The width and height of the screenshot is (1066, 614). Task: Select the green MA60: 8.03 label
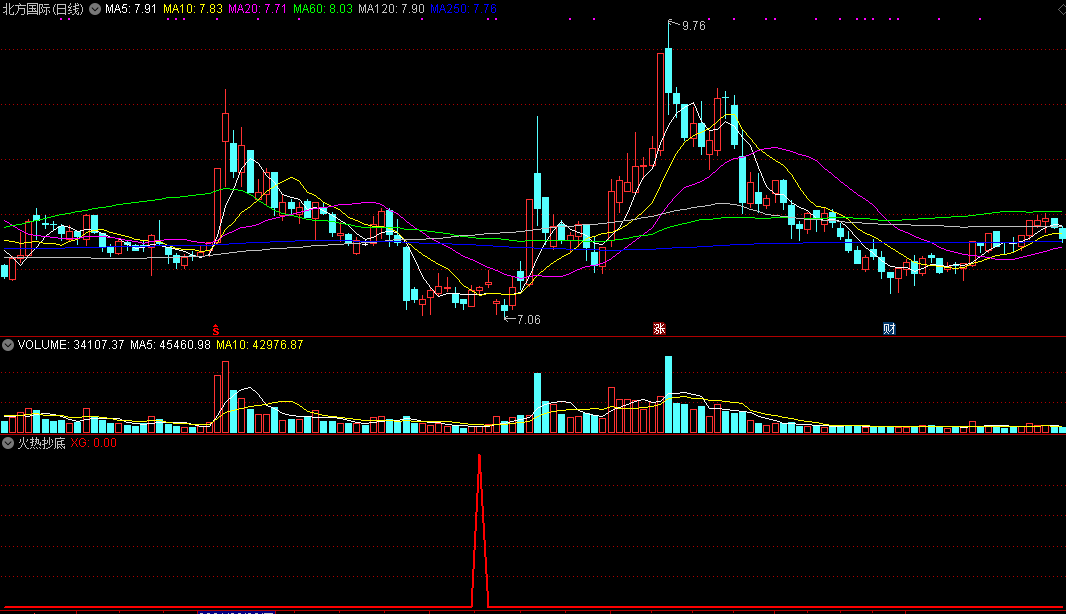323,9
